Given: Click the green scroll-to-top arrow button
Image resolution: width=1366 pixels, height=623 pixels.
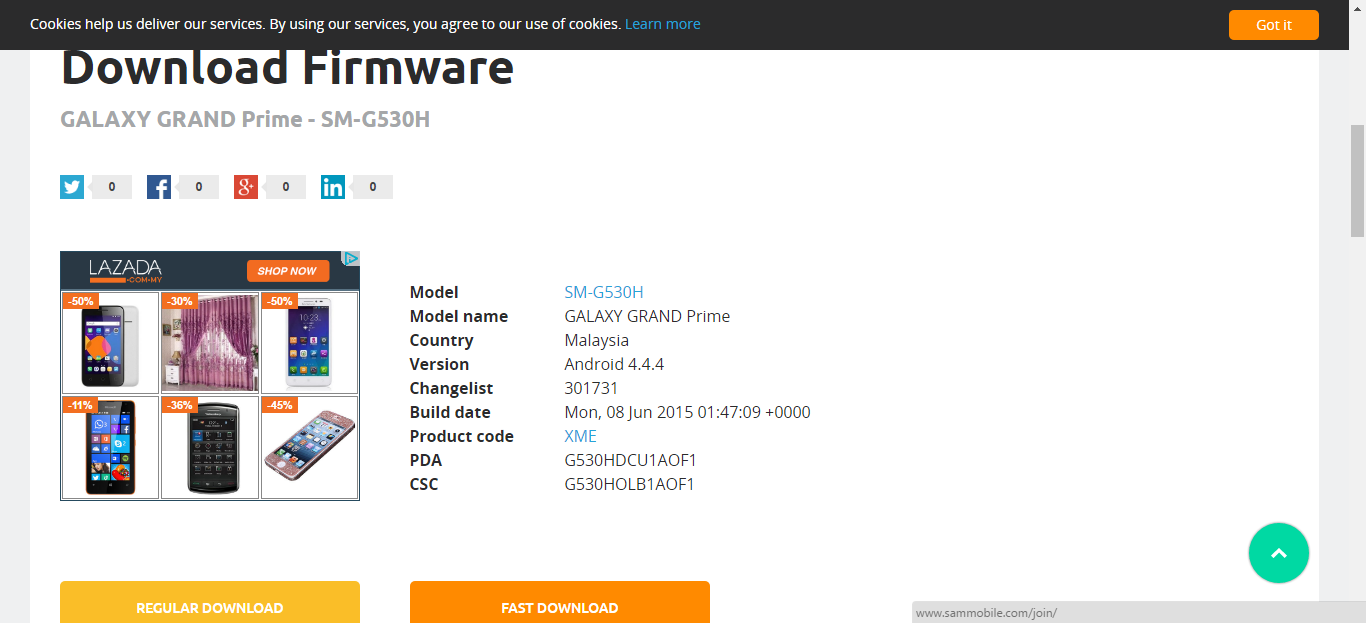Looking at the screenshot, I should coord(1279,553).
